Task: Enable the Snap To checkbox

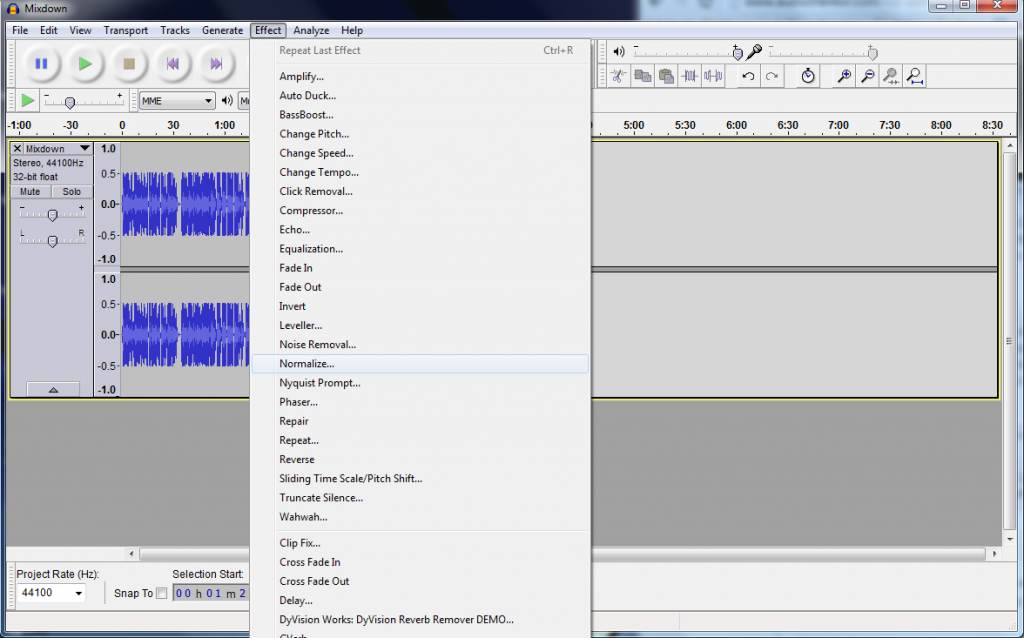Action: [x=161, y=593]
